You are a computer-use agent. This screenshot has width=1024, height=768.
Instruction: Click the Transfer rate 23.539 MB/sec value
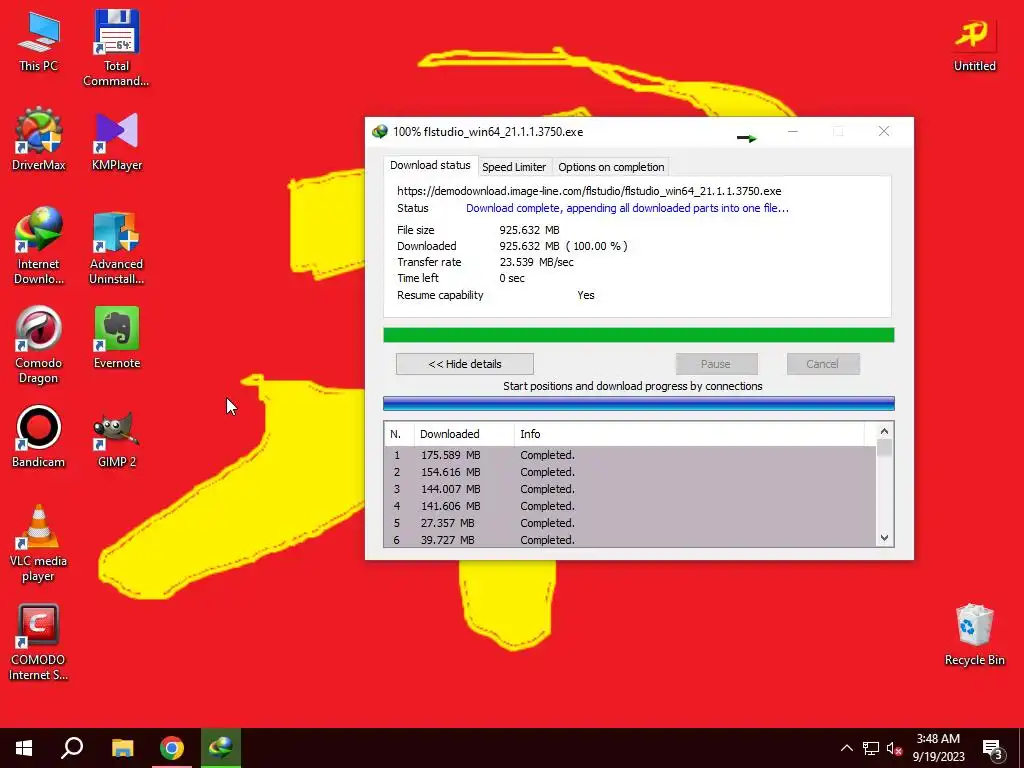536,262
